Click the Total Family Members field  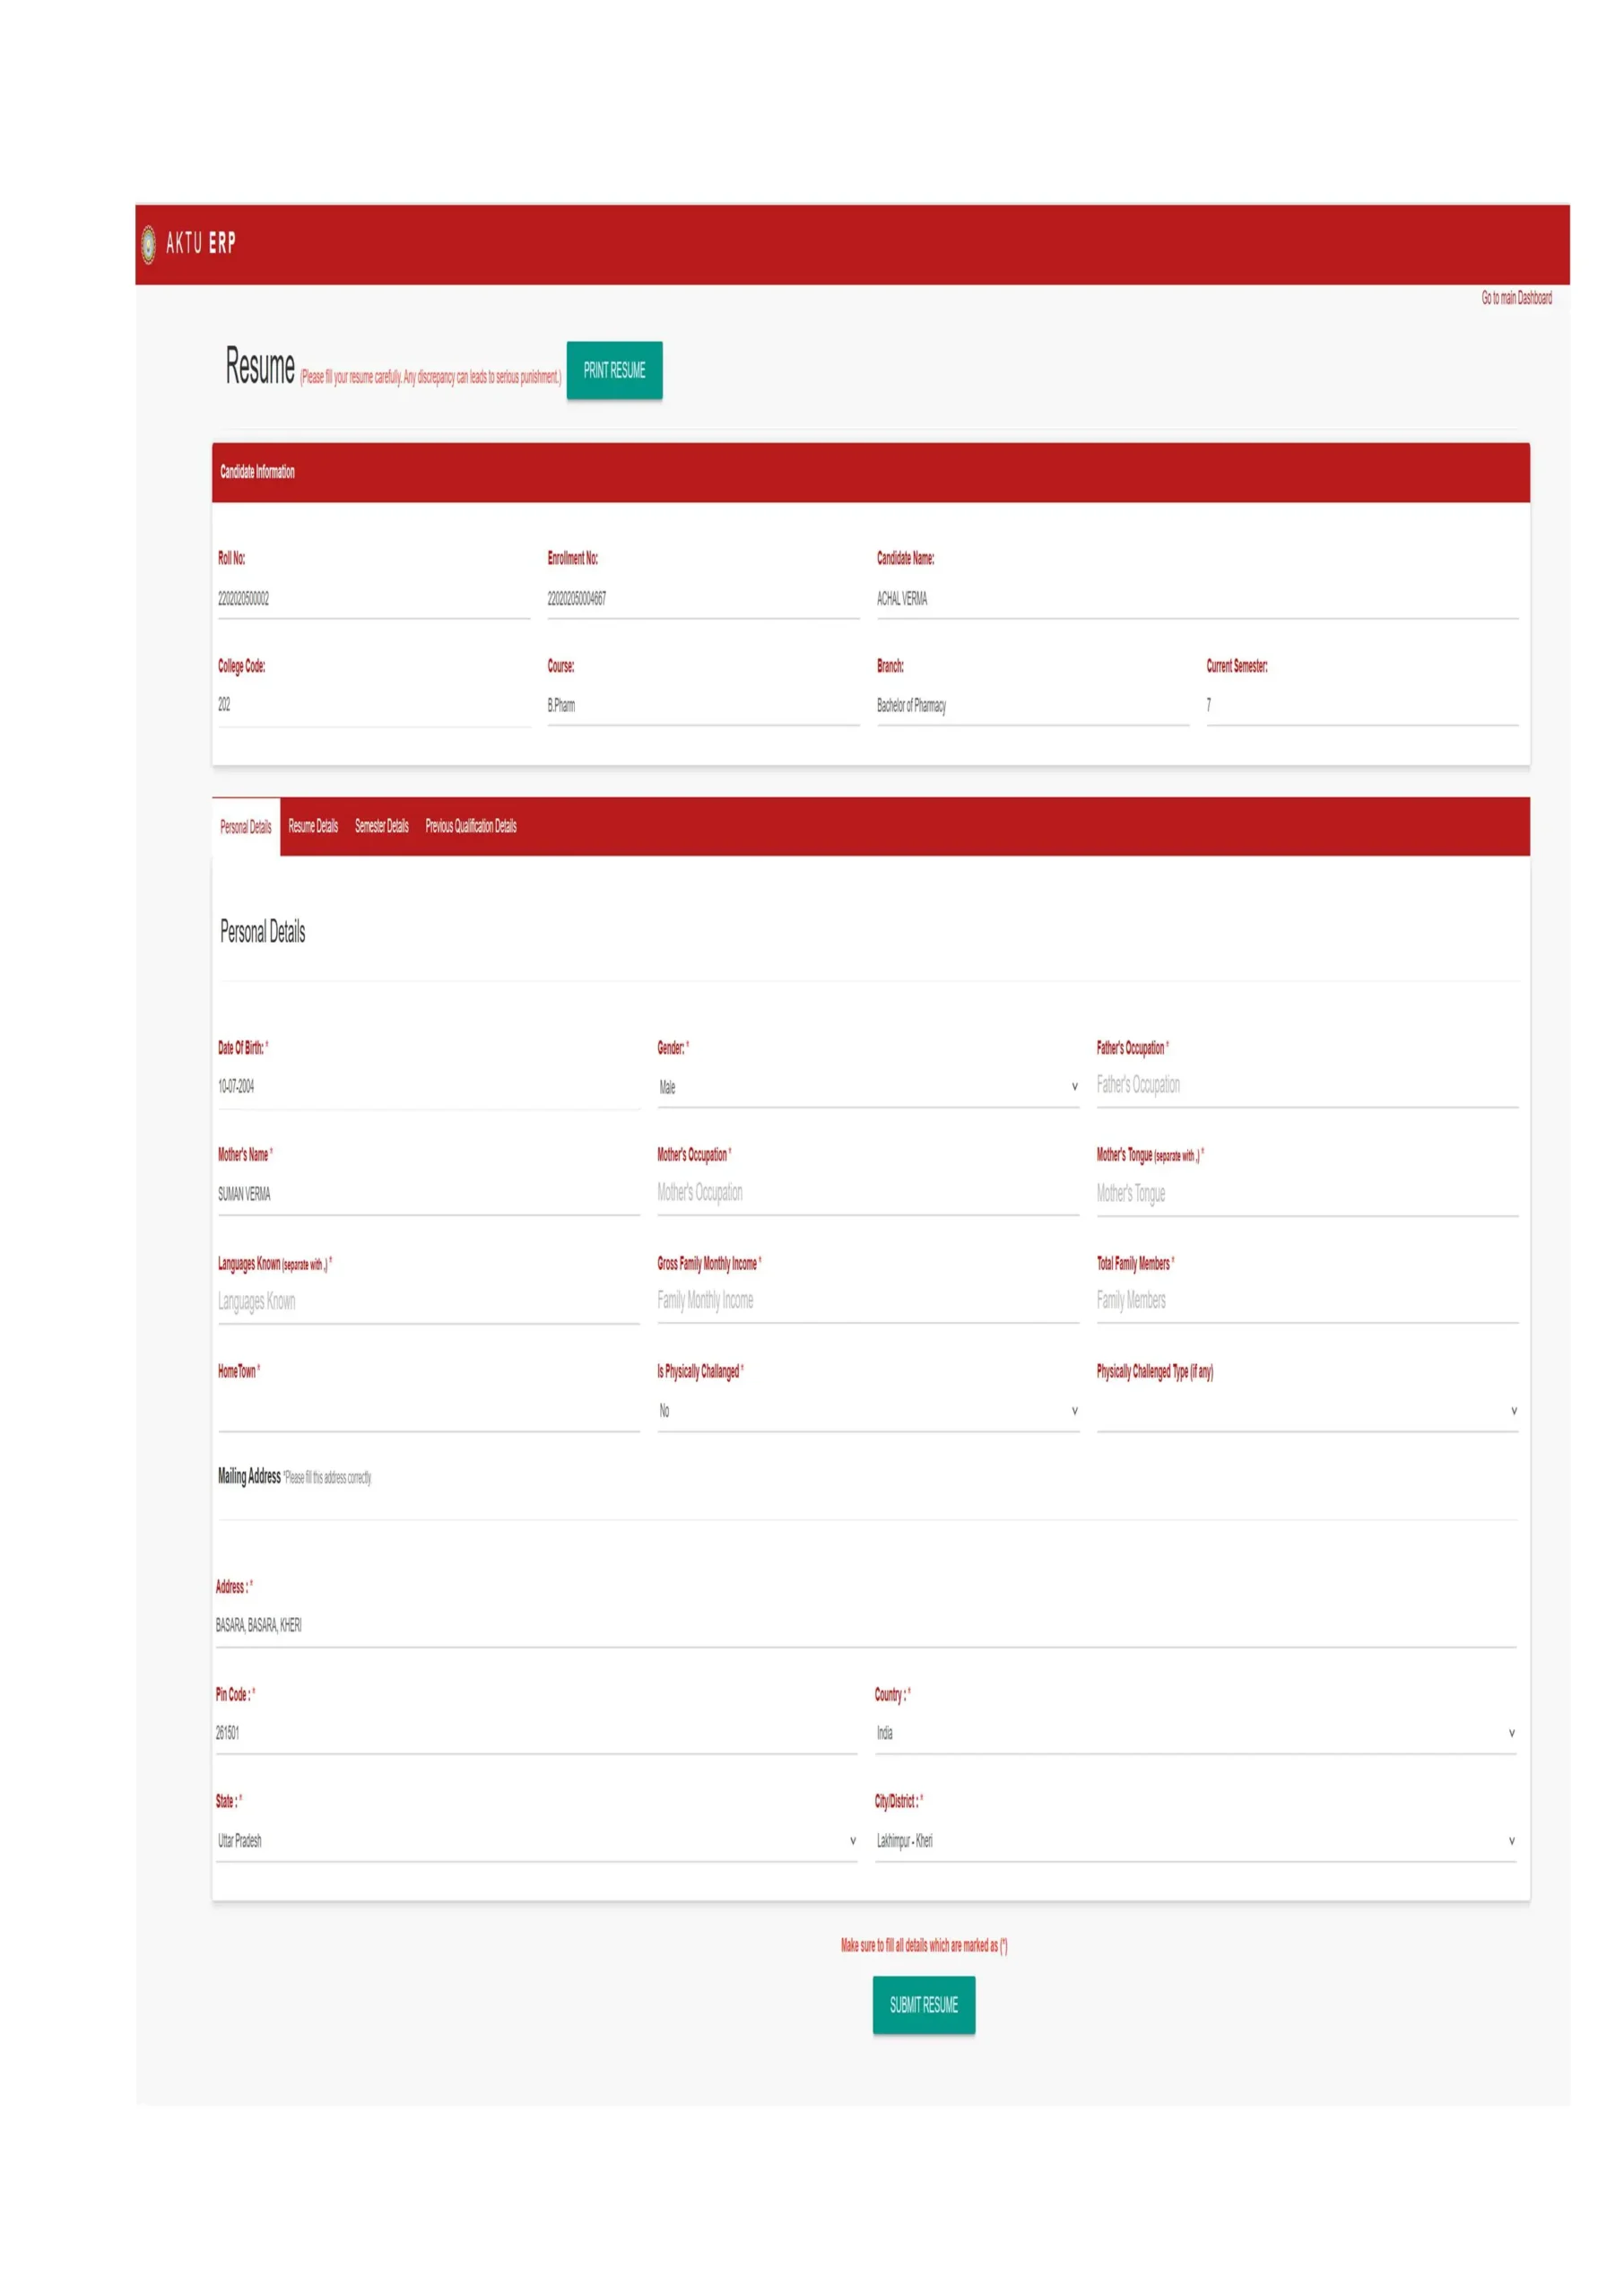[x=1306, y=1301]
